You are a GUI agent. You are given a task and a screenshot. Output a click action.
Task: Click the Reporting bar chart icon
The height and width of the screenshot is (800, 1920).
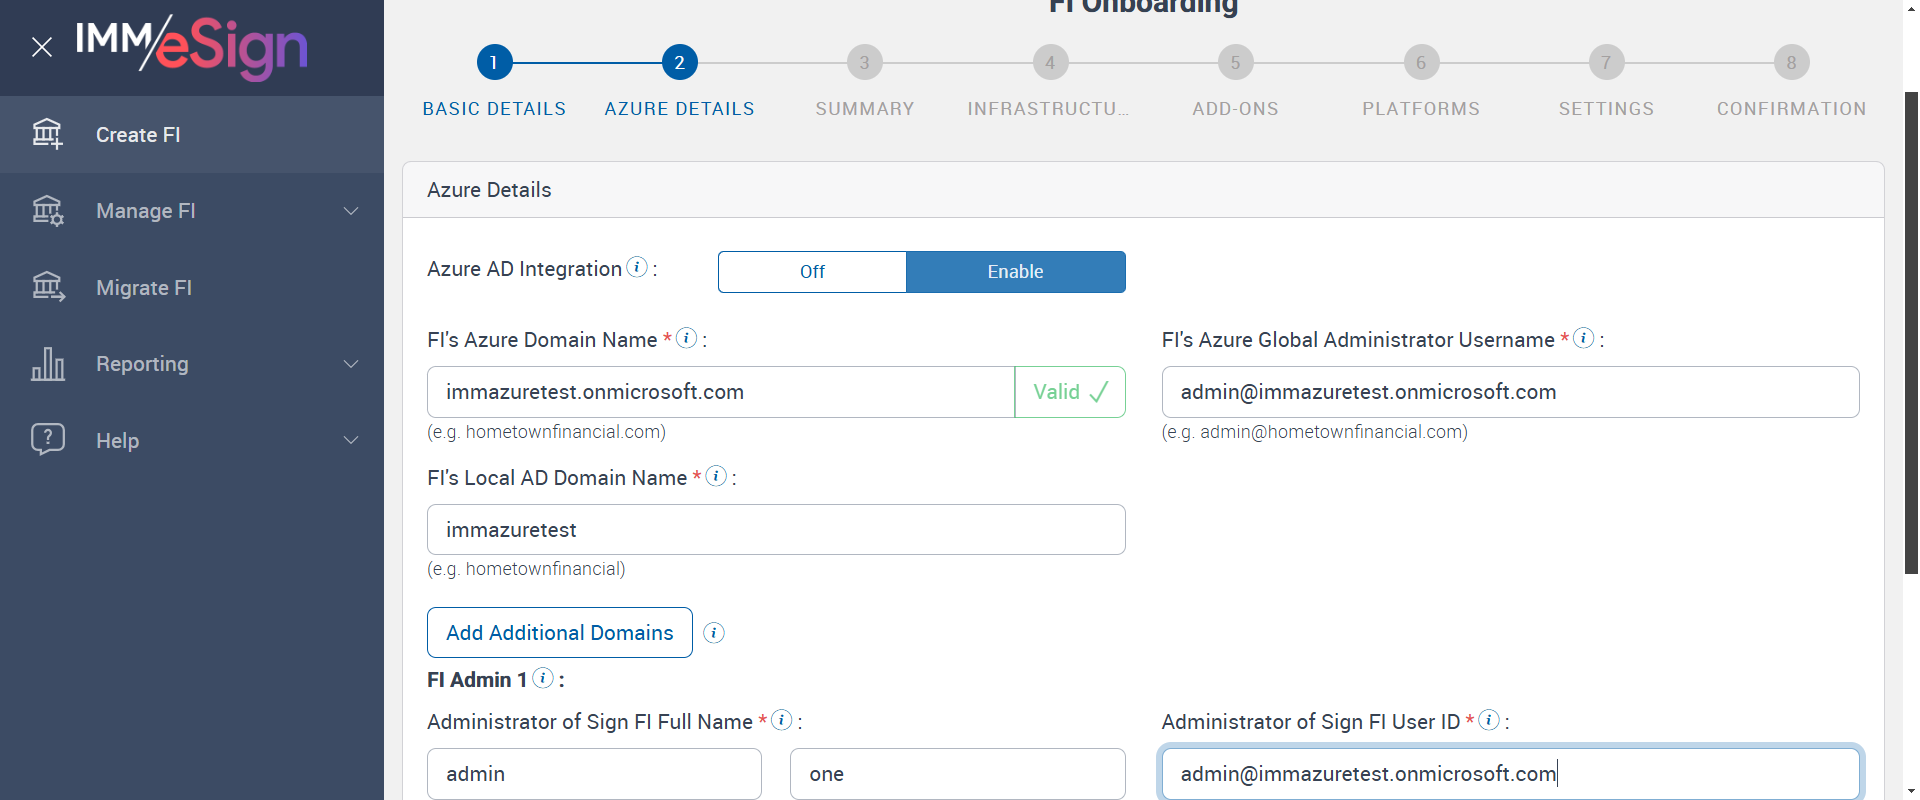47,364
